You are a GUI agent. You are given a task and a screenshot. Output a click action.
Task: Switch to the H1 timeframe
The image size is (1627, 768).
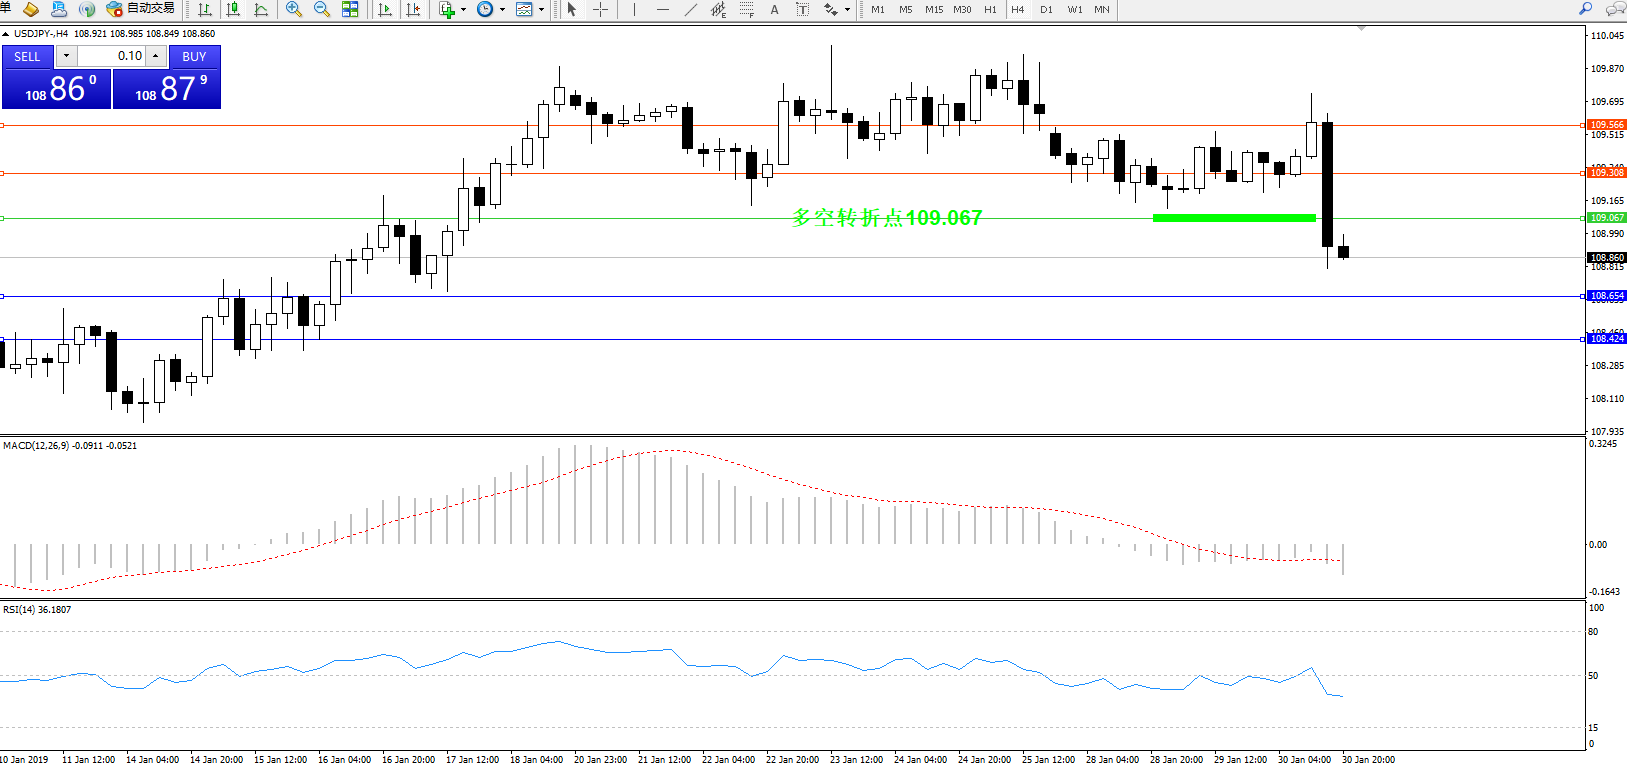point(990,9)
